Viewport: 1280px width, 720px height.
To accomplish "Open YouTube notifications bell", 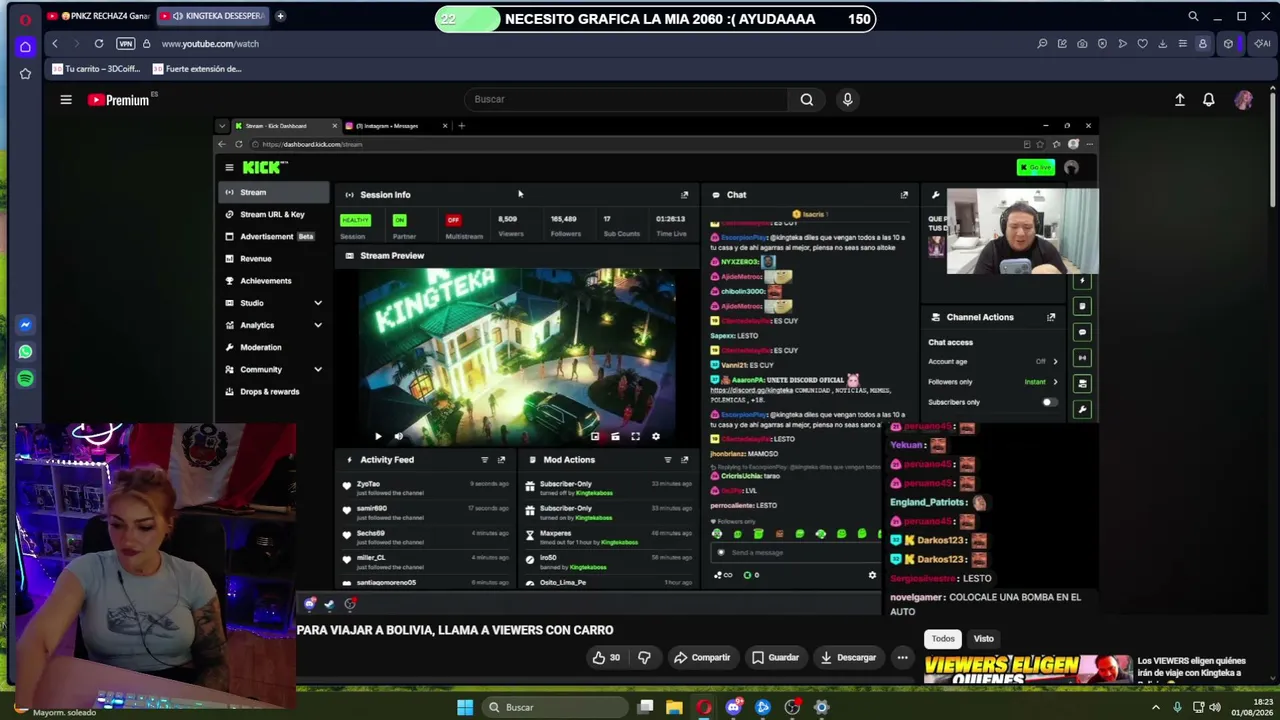I will [1209, 99].
